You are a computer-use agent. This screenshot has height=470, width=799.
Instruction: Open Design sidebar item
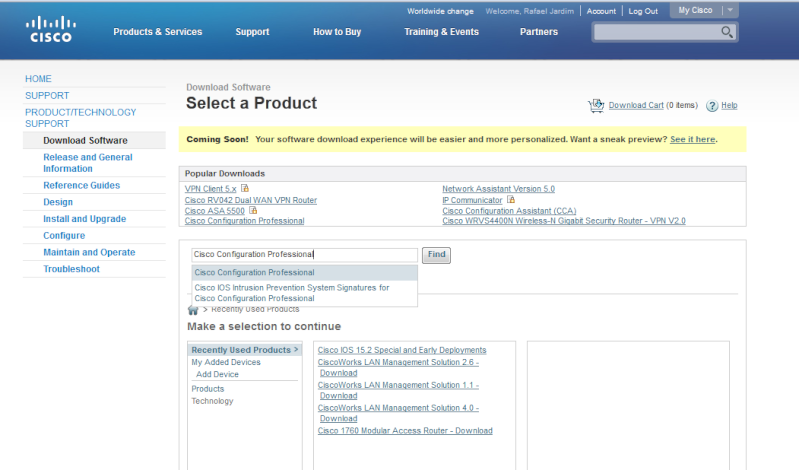(x=58, y=202)
